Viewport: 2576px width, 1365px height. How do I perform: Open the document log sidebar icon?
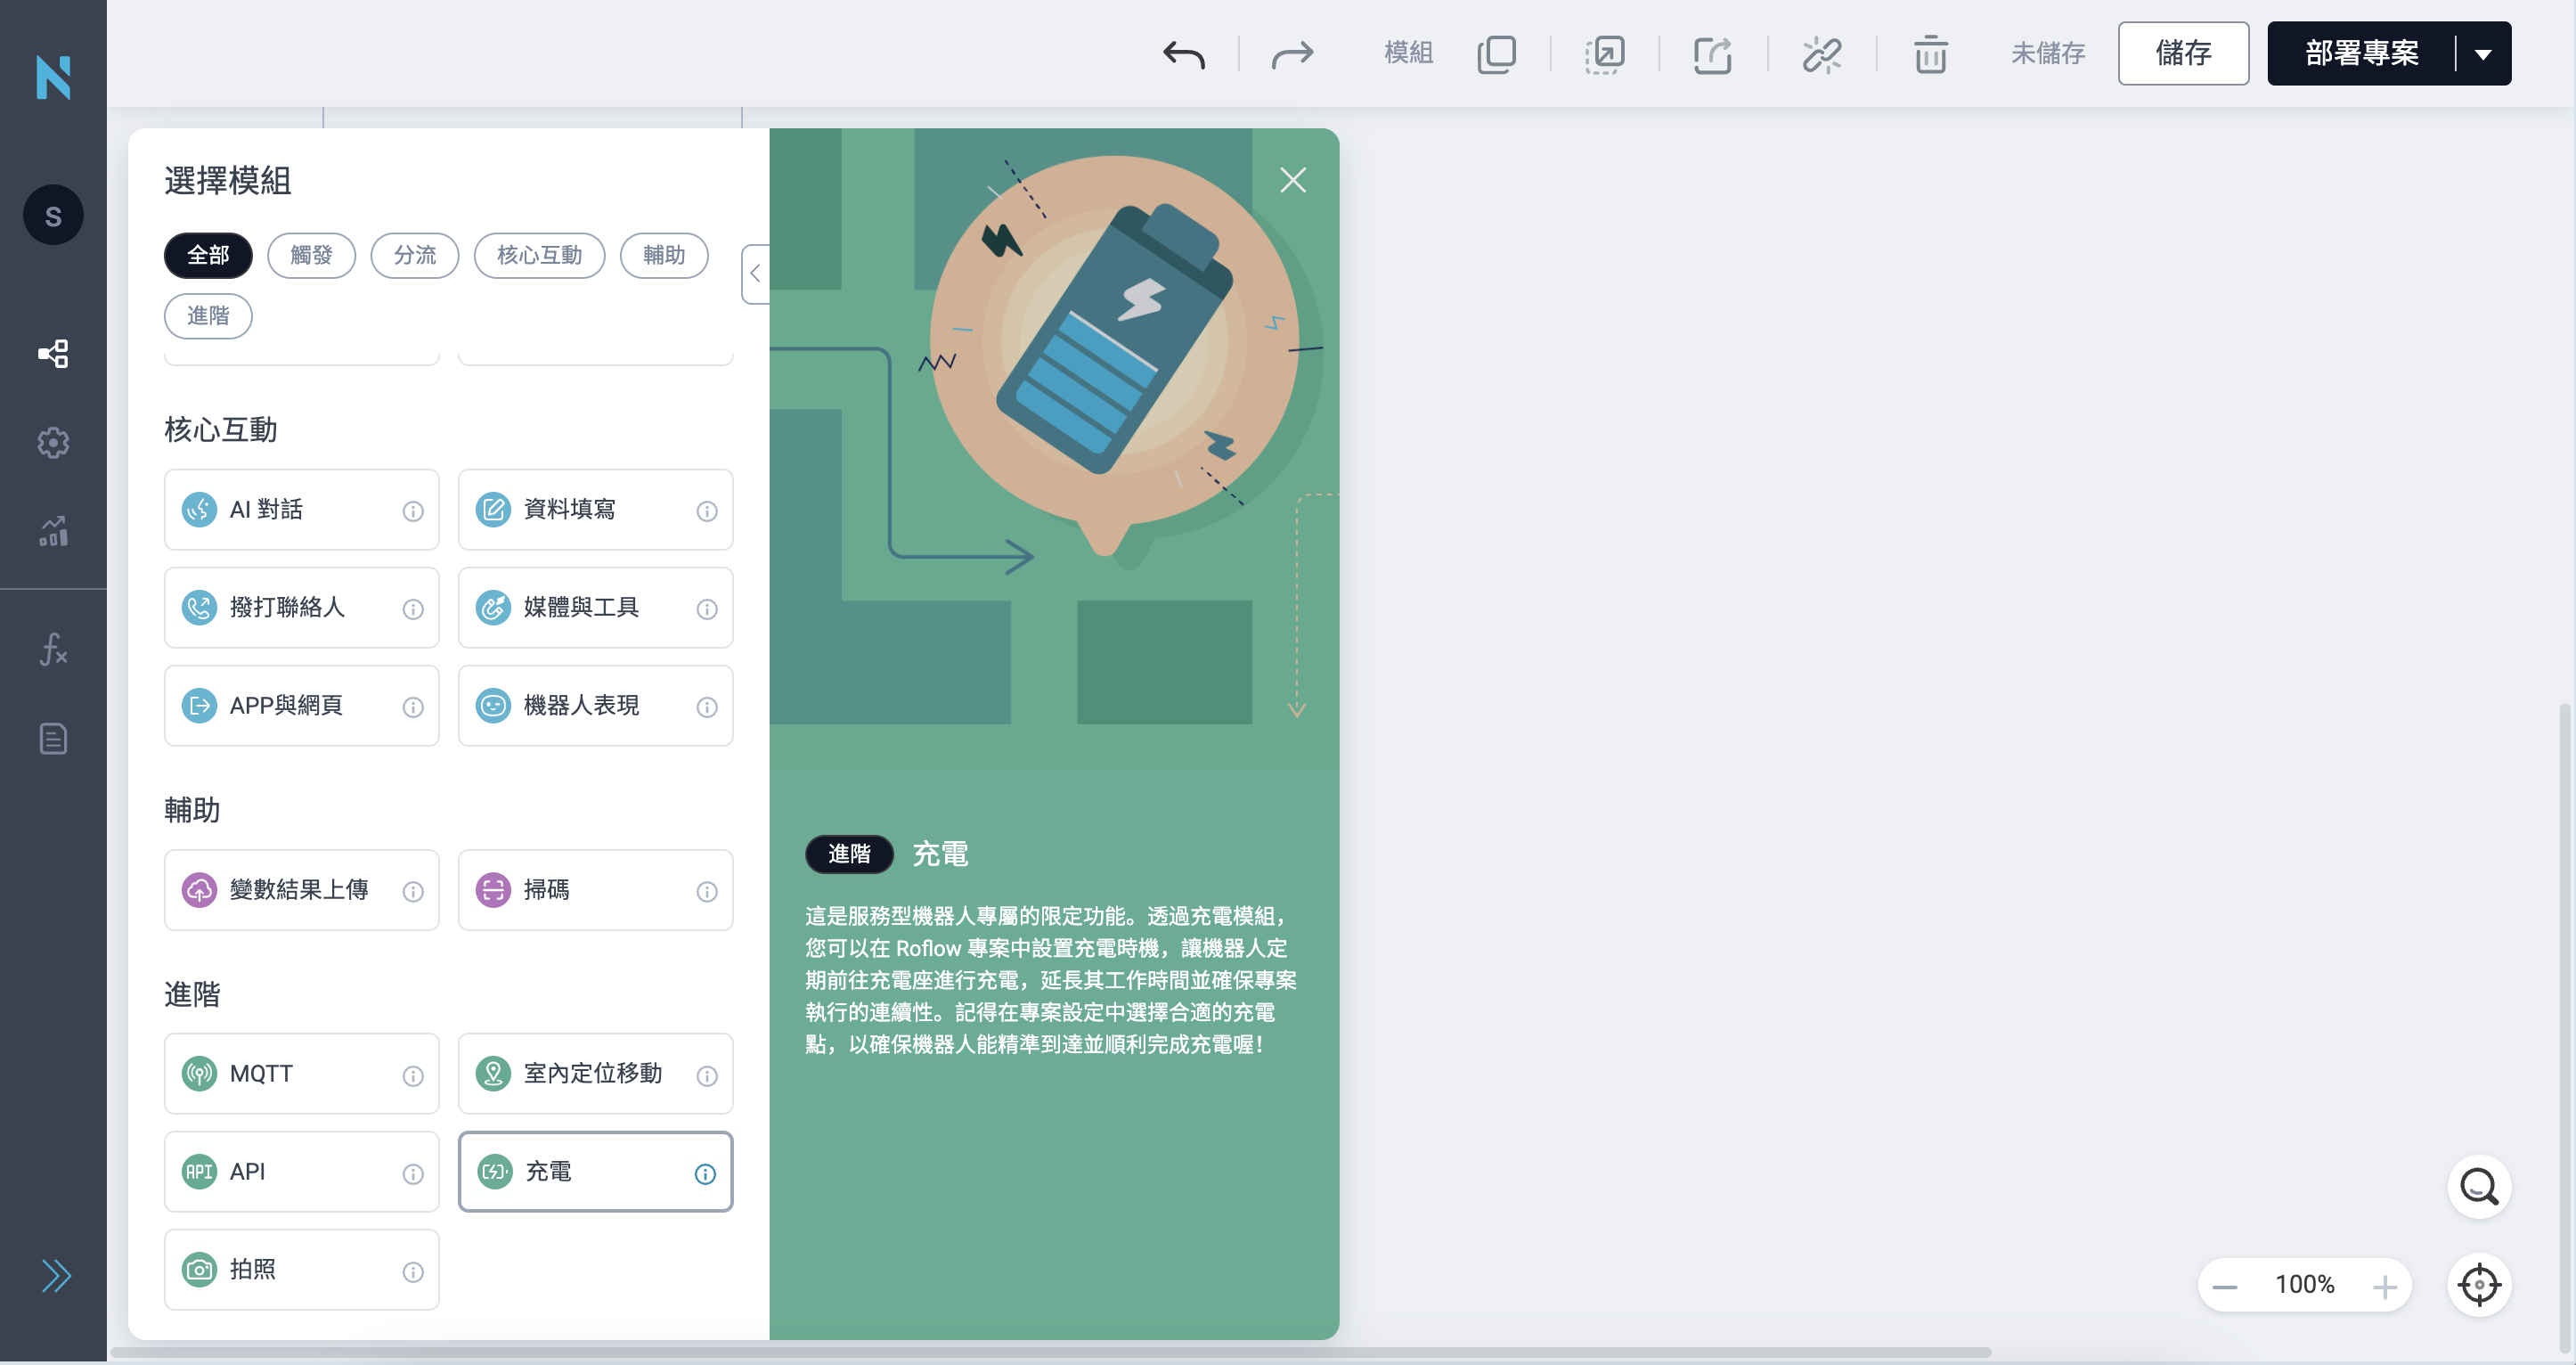click(53, 739)
